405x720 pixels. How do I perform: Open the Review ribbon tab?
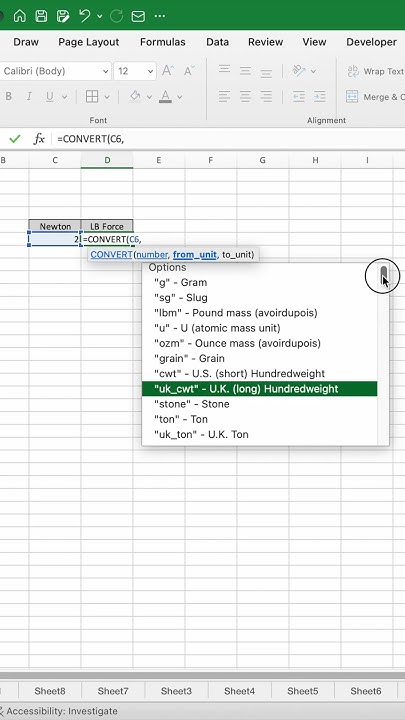click(x=265, y=42)
